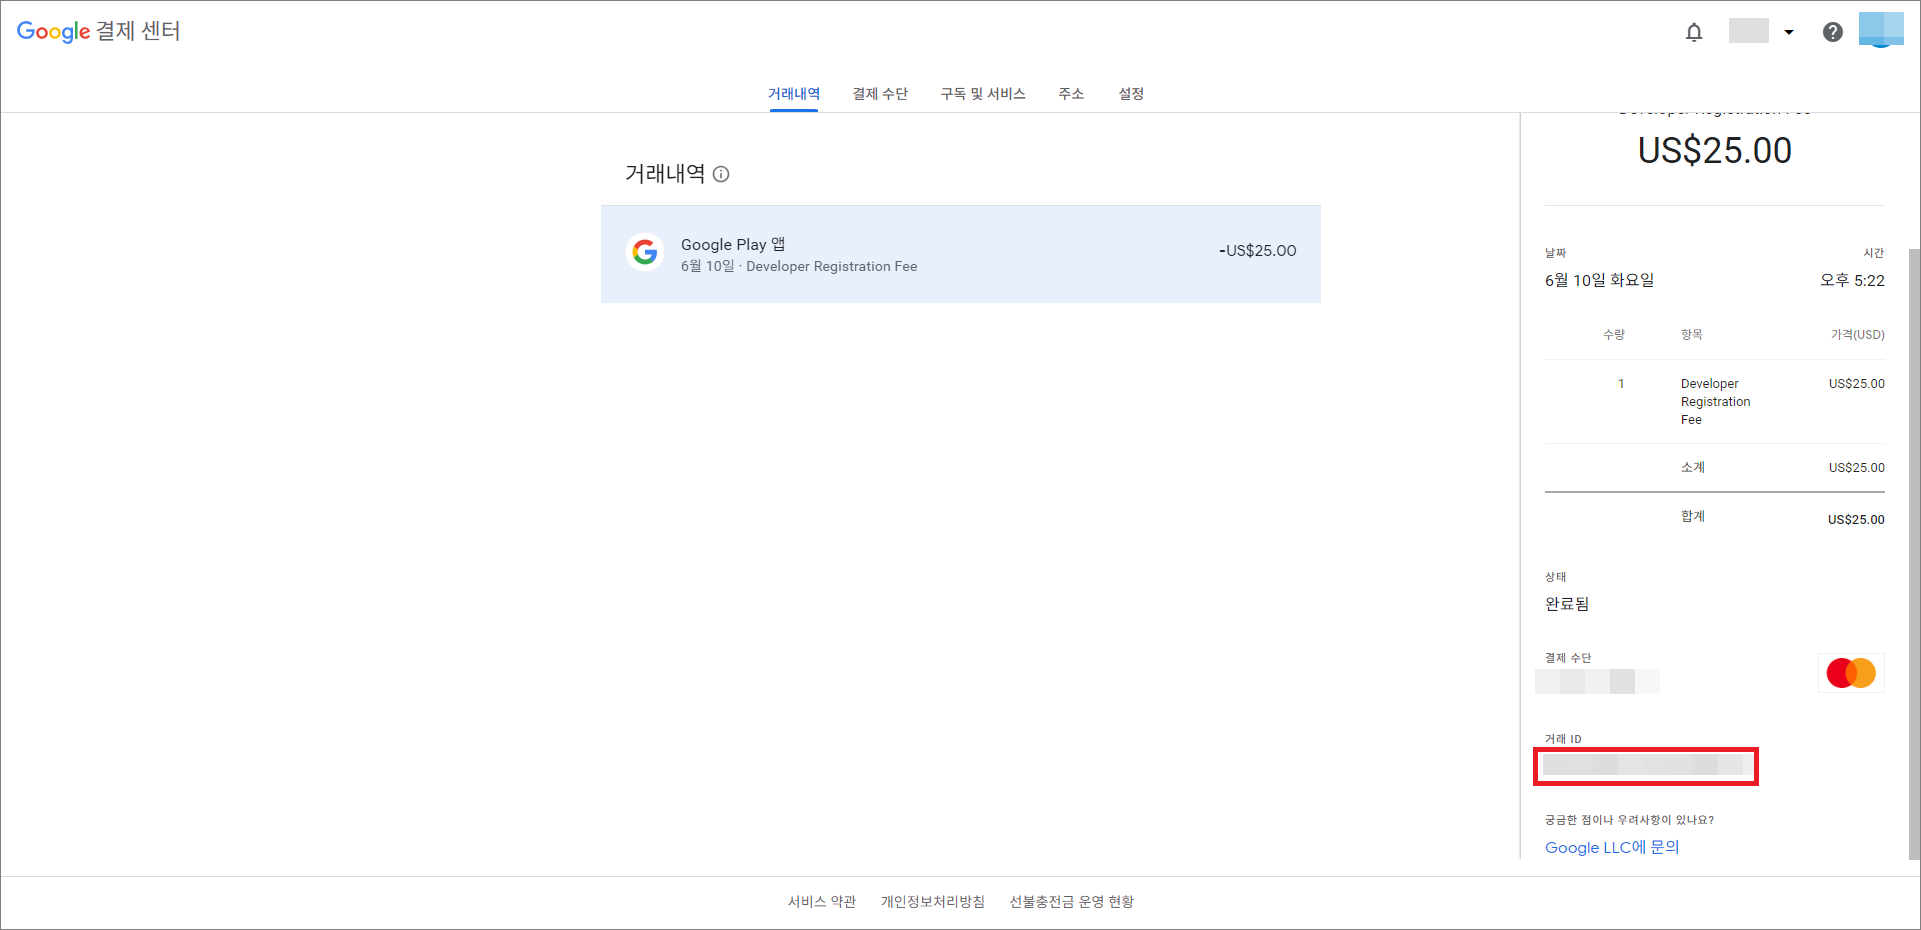Click the 소계 subtotal US$25.00 value
The image size is (1921, 930).
coord(1857,467)
